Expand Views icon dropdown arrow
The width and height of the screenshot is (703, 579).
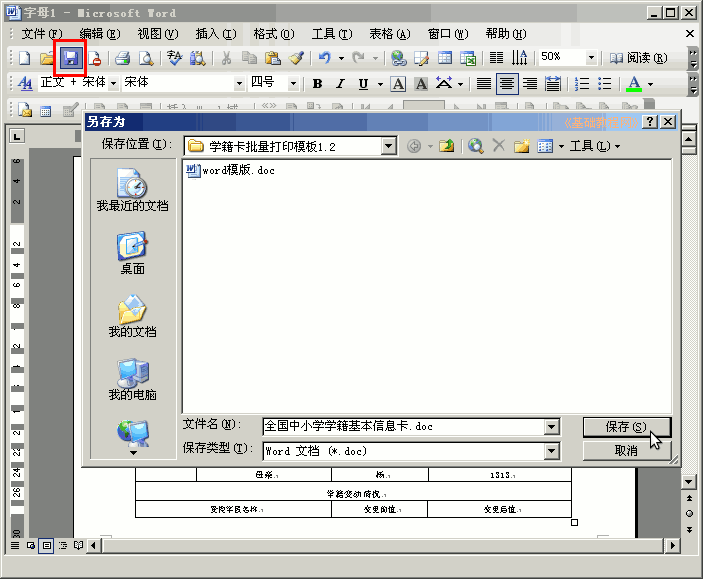pyautogui.click(x=561, y=146)
